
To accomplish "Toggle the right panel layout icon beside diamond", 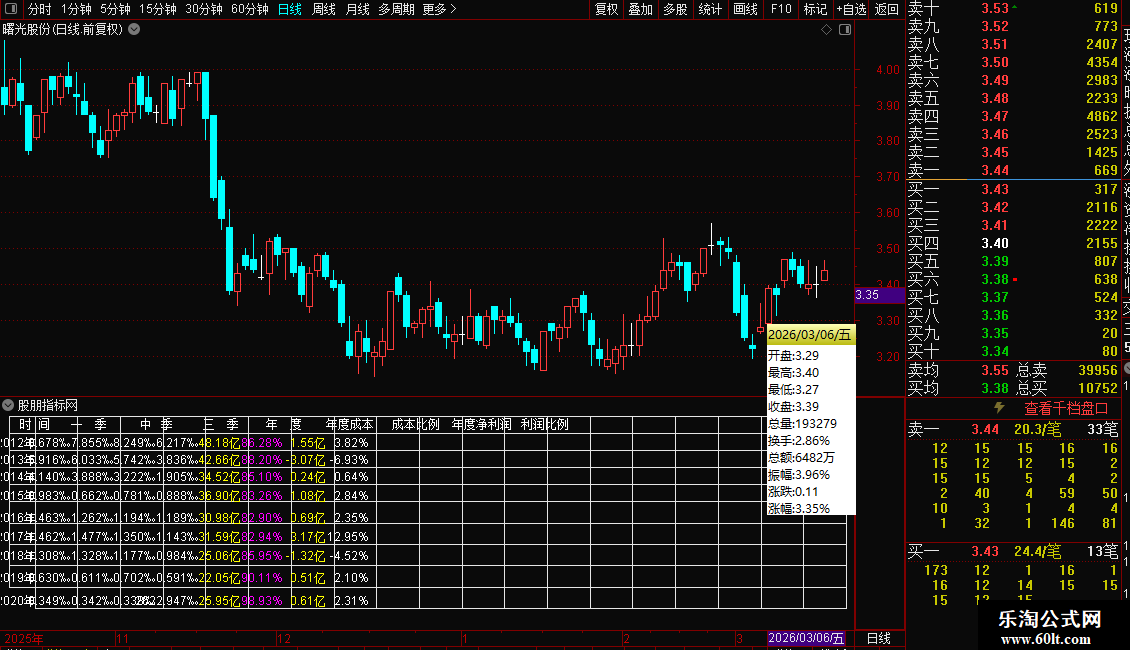I will click(845, 30).
